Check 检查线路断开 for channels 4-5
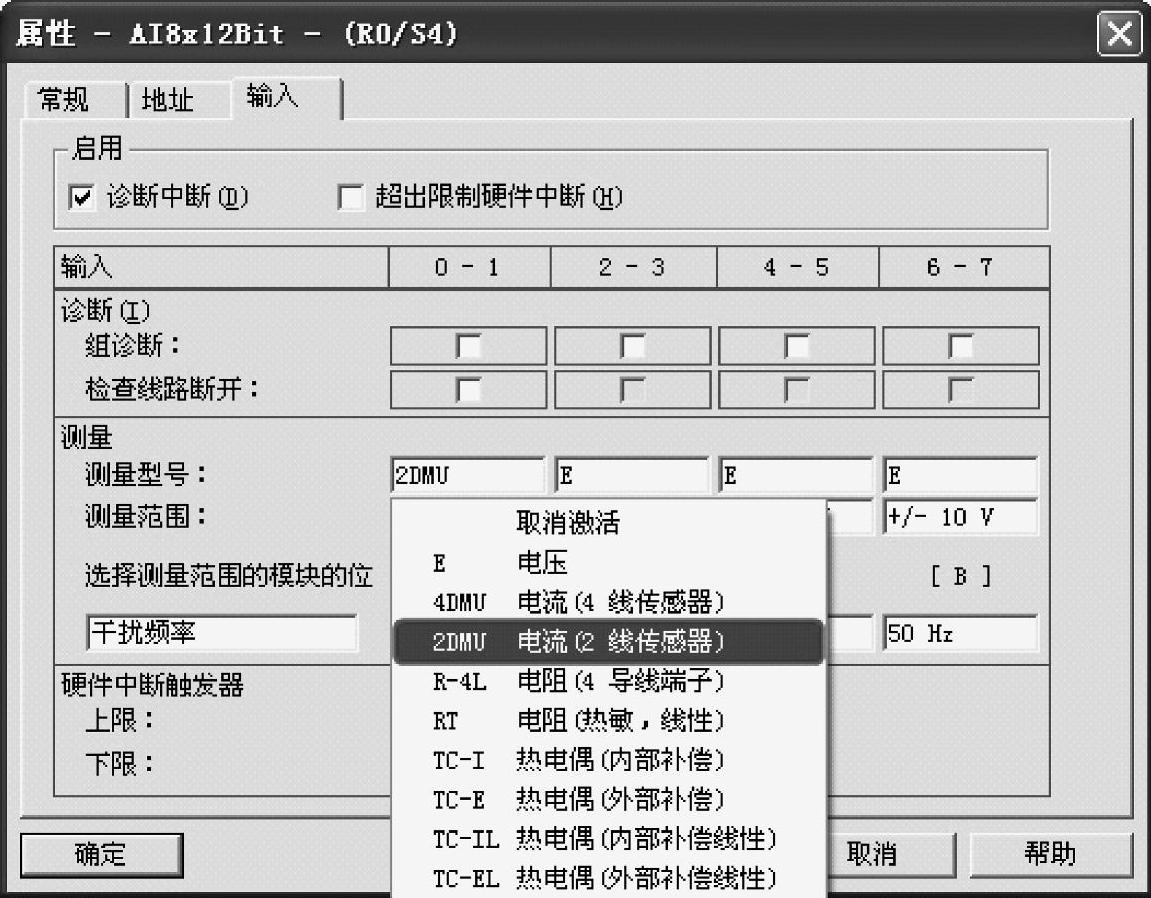The height and width of the screenshot is (898, 1151). point(796,389)
